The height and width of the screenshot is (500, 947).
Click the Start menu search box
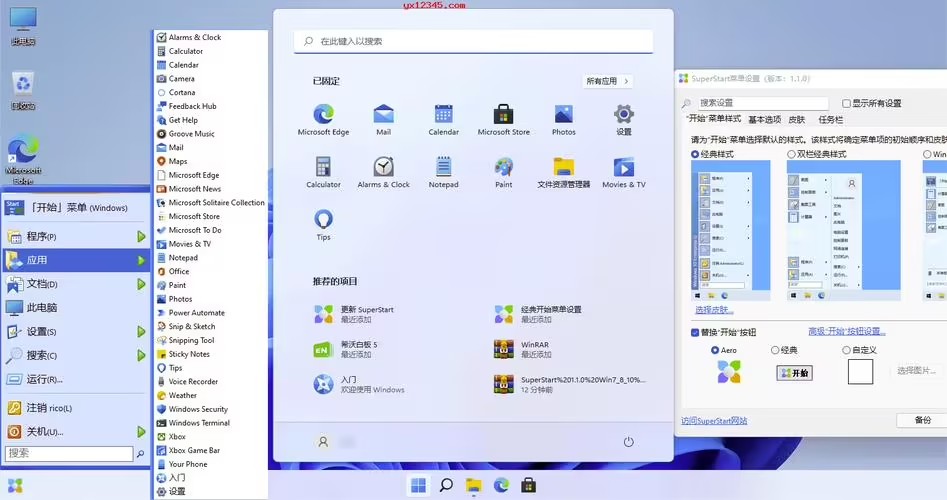[473, 41]
